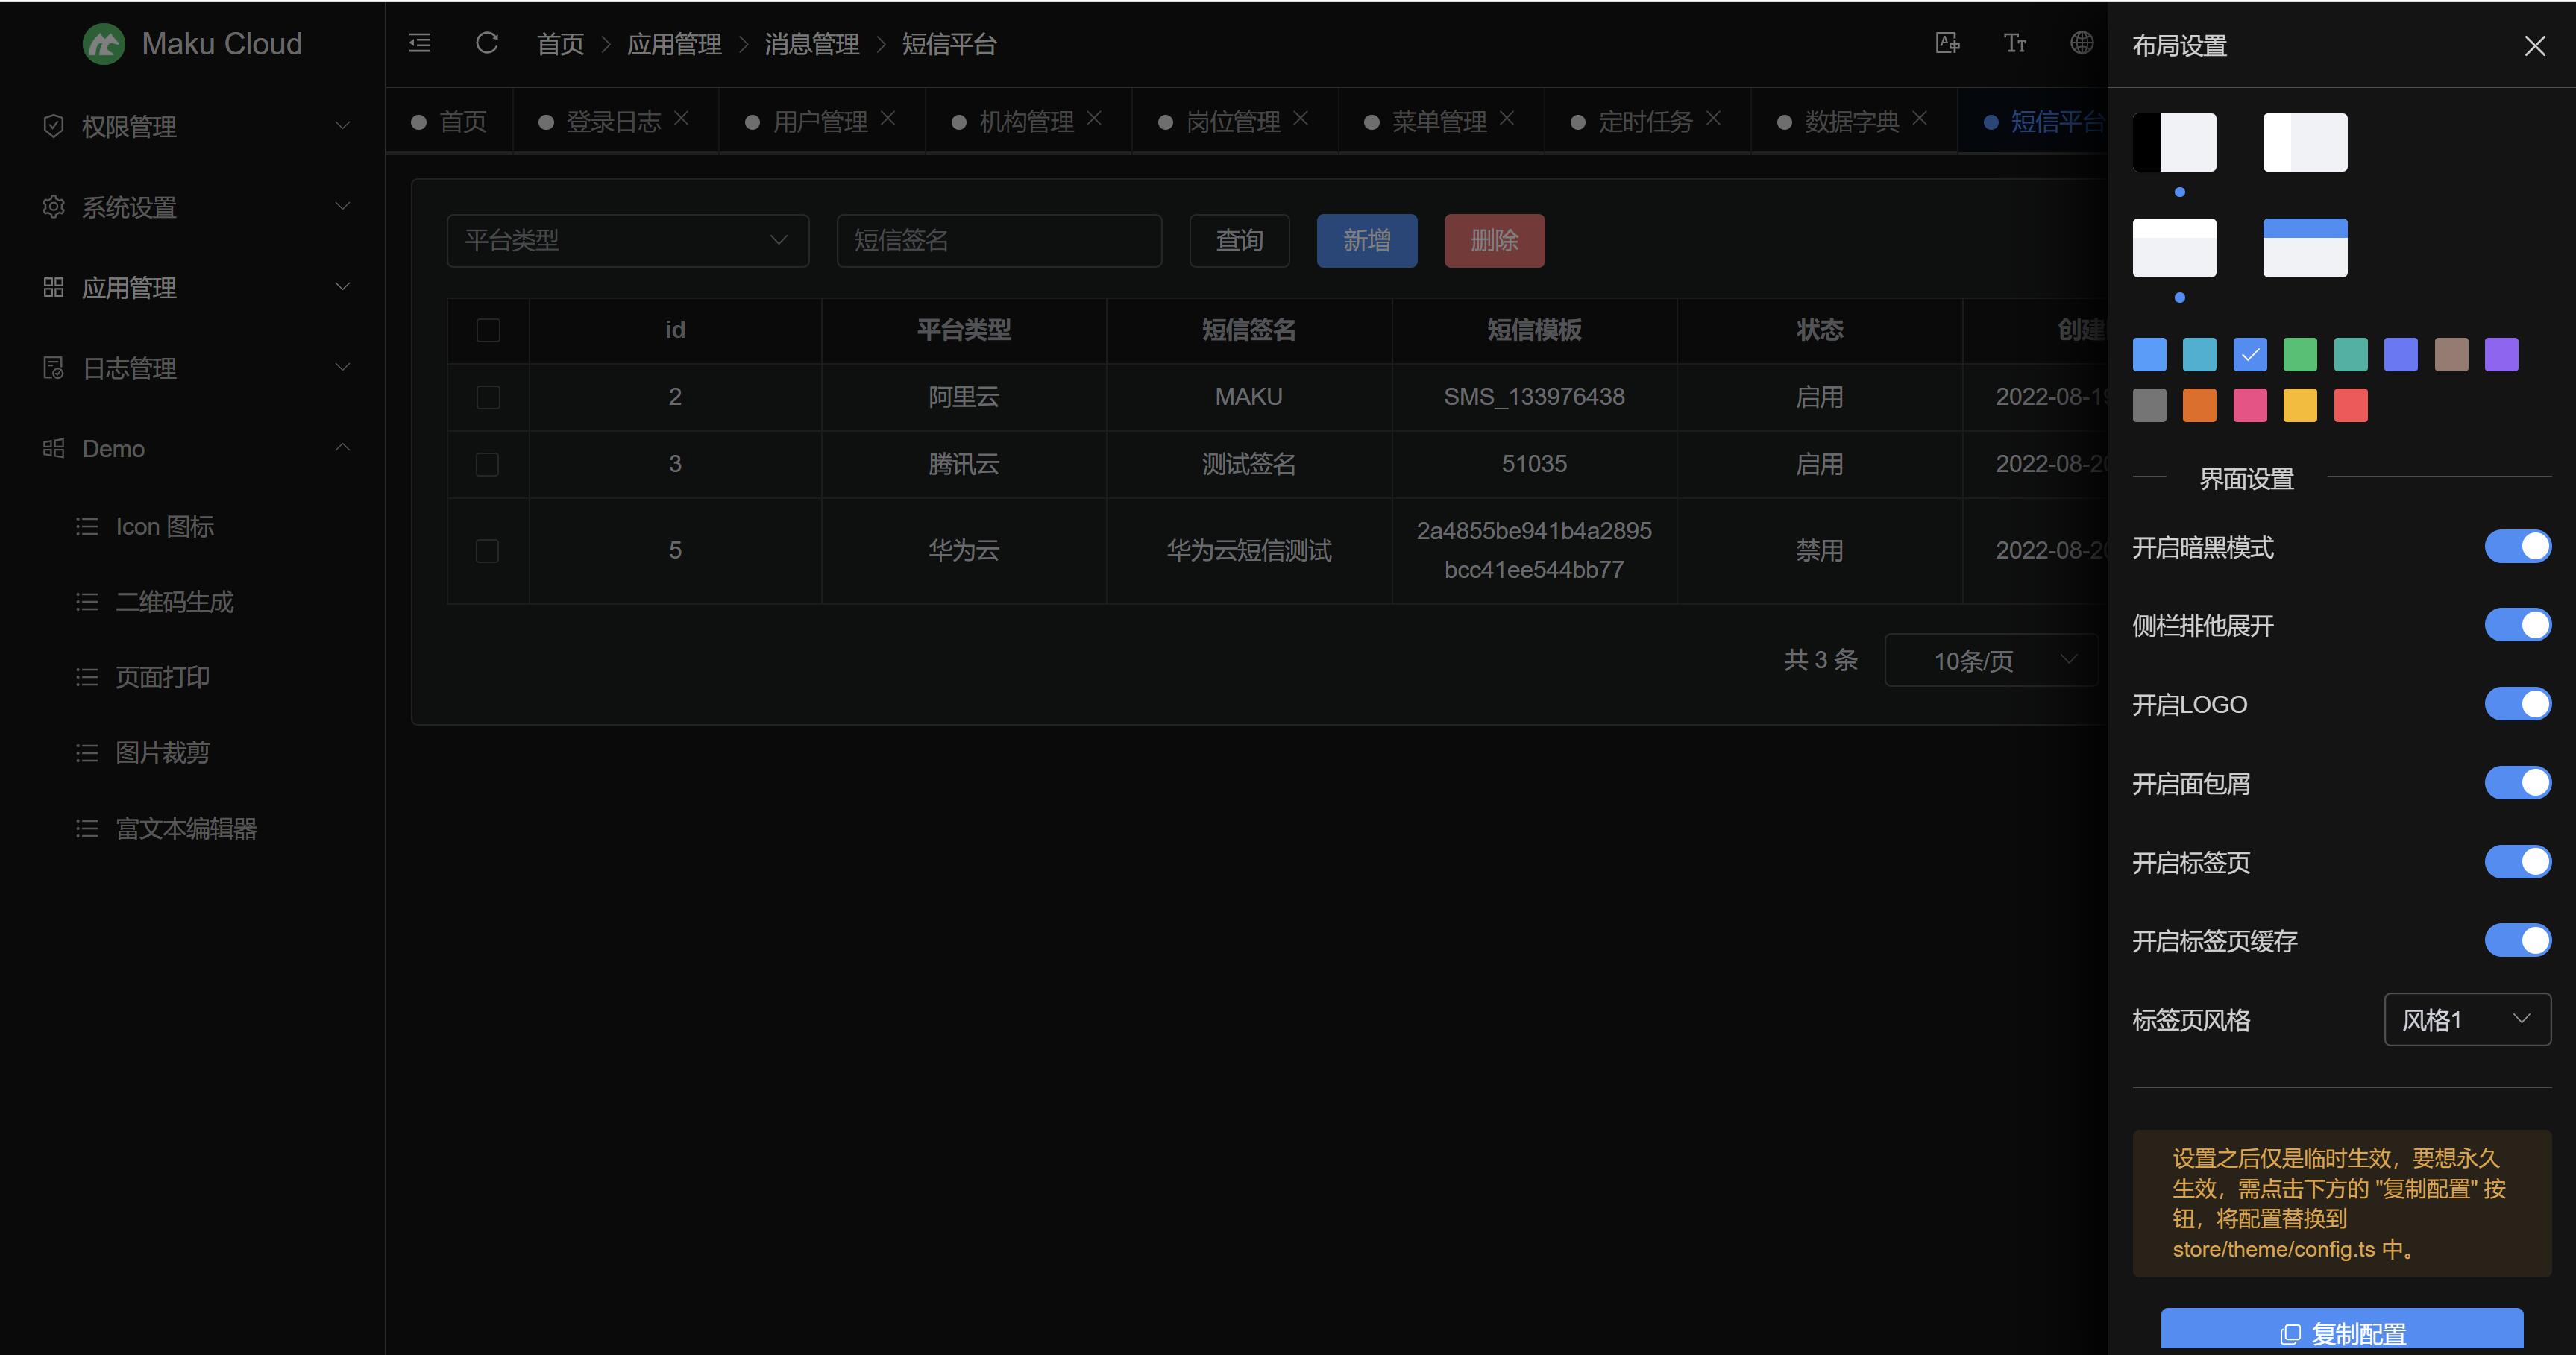Screen dimensions: 2576x1355
Task: Click the Maku Cloud logo
Action: (x=104, y=44)
